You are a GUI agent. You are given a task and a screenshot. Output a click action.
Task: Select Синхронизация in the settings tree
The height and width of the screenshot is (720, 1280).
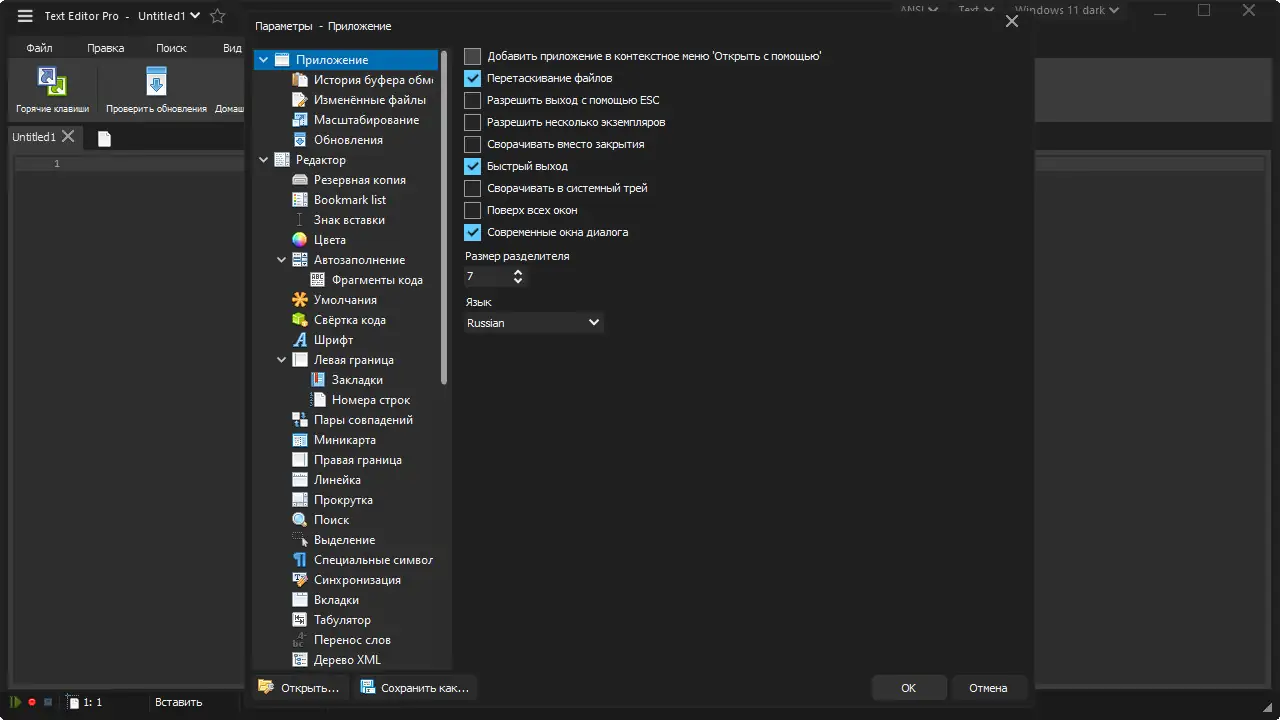coord(357,580)
